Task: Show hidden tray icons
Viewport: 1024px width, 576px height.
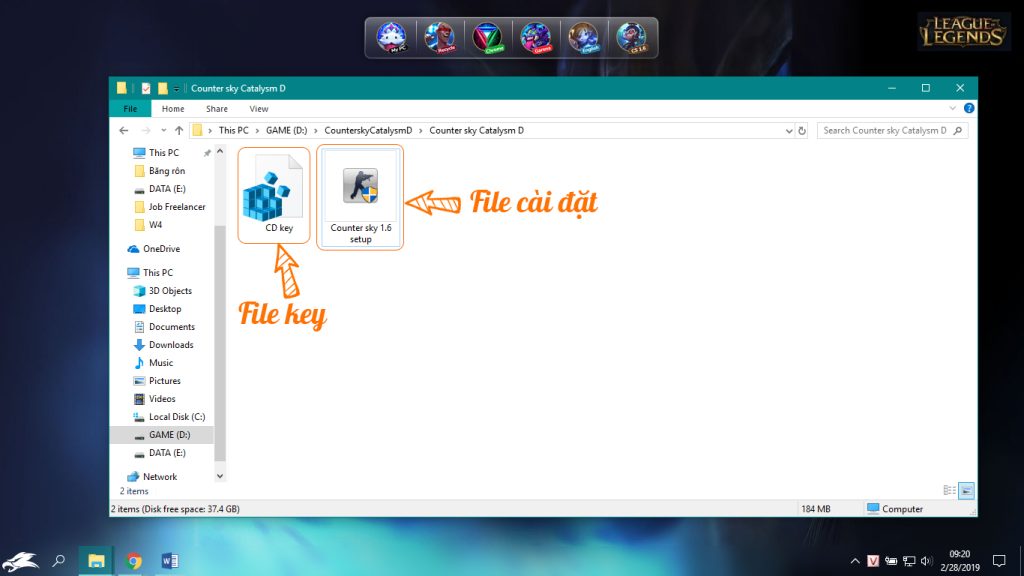Action: pyautogui.click(x=855, y=560)
